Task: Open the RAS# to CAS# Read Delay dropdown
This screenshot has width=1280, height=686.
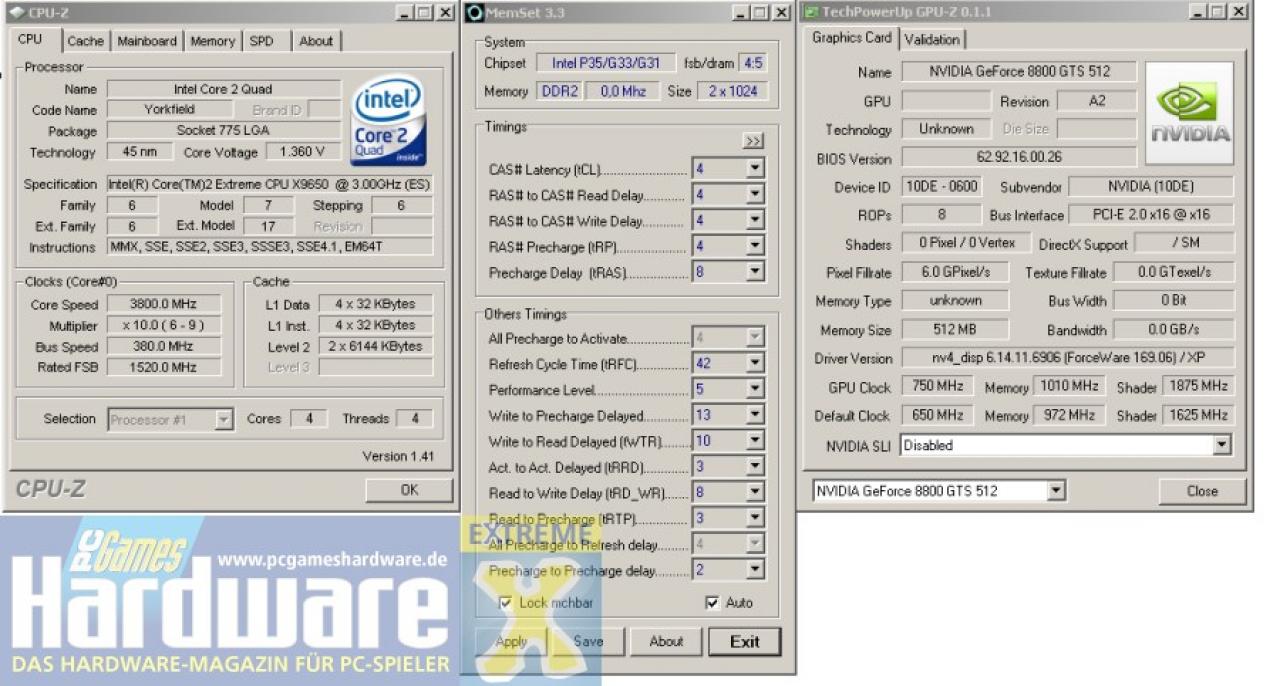Action: tap(755, 195)
